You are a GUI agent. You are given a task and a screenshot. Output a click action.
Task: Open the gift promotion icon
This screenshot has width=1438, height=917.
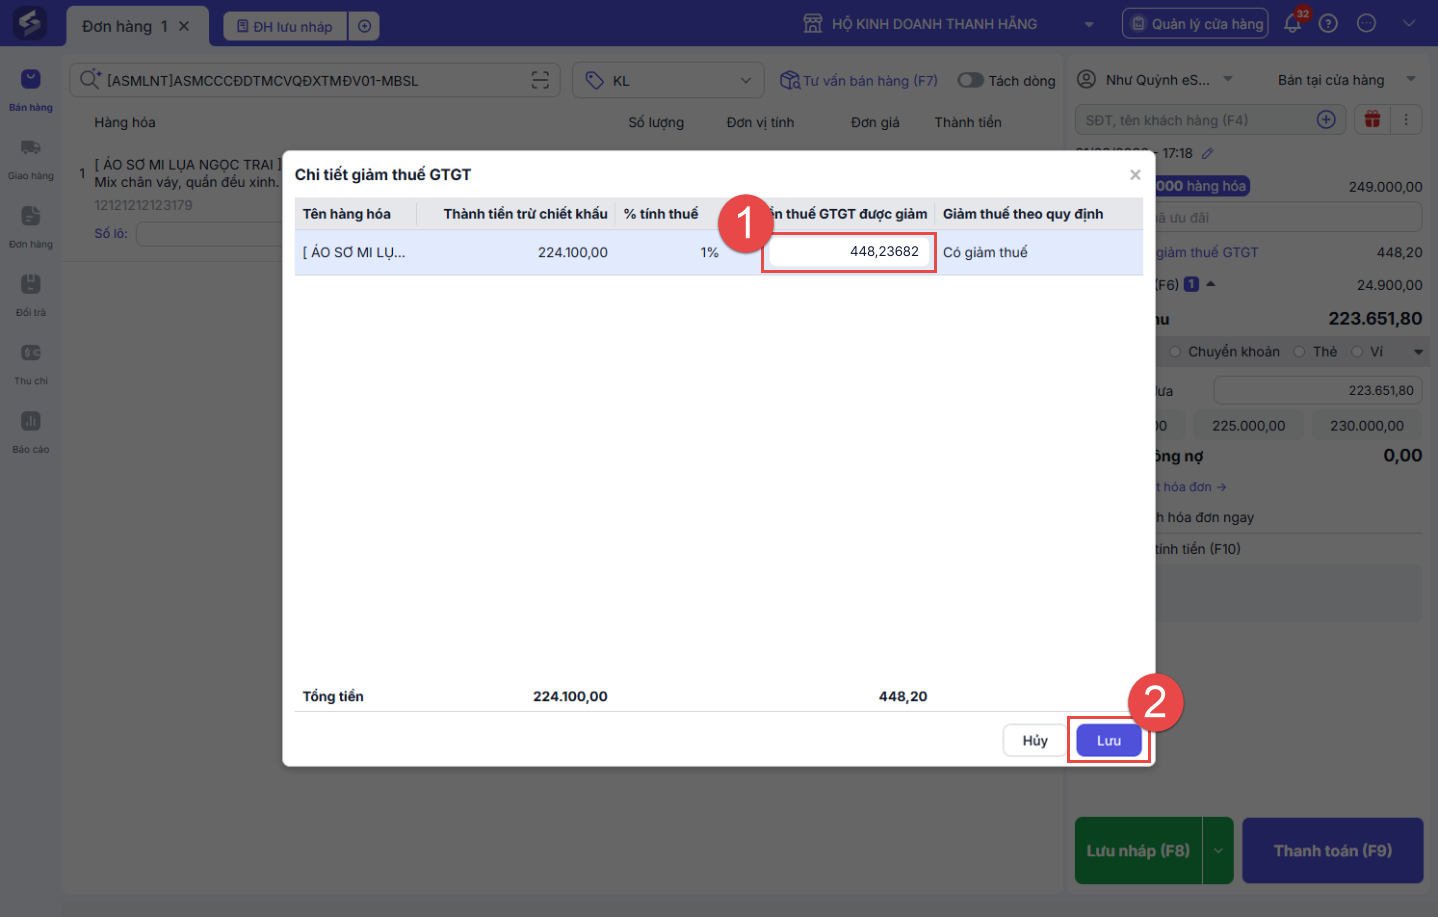coord(1372,119)
